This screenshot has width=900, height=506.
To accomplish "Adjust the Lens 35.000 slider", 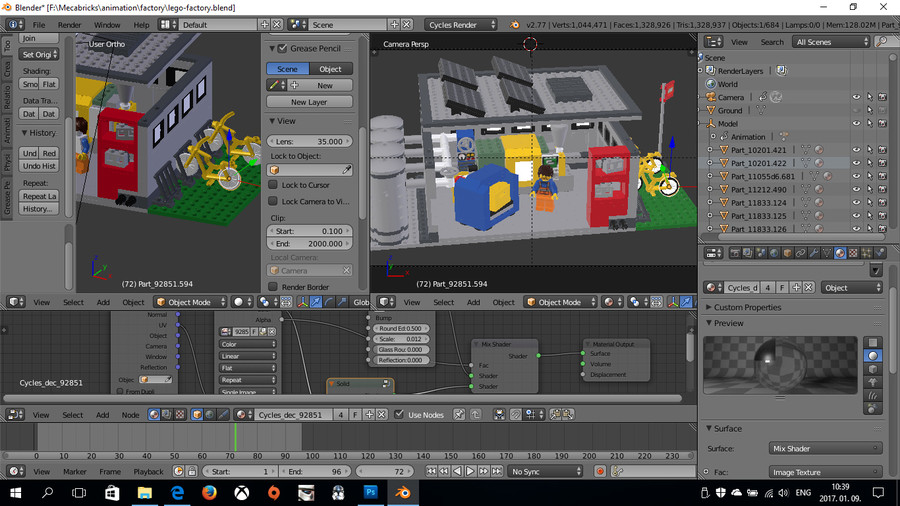I will (x=309, y=142).
